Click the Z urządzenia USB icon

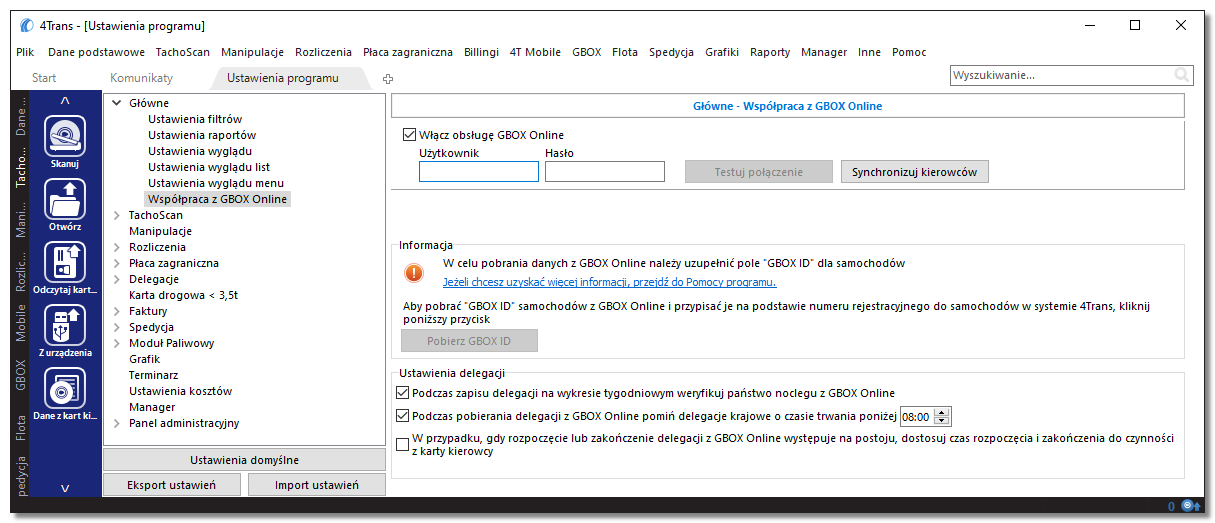coord(65,325)
